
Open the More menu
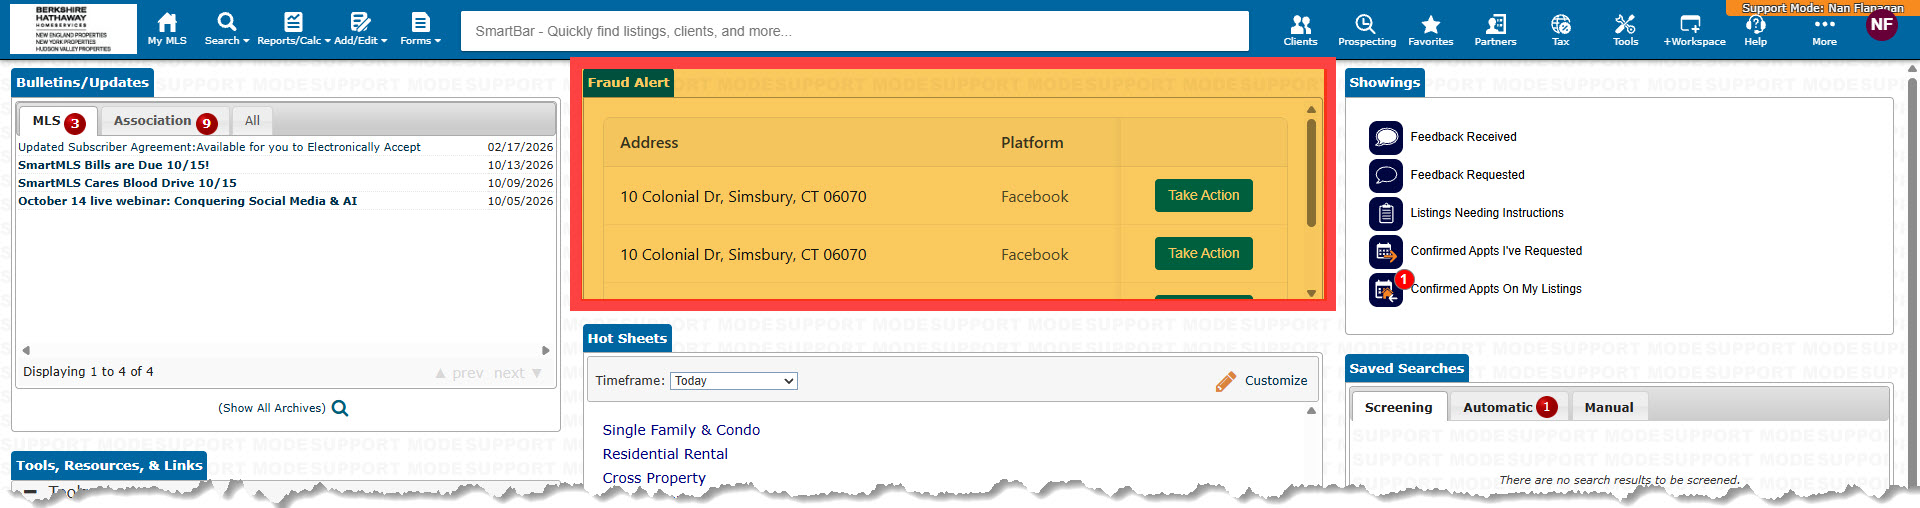(1824, 29)
